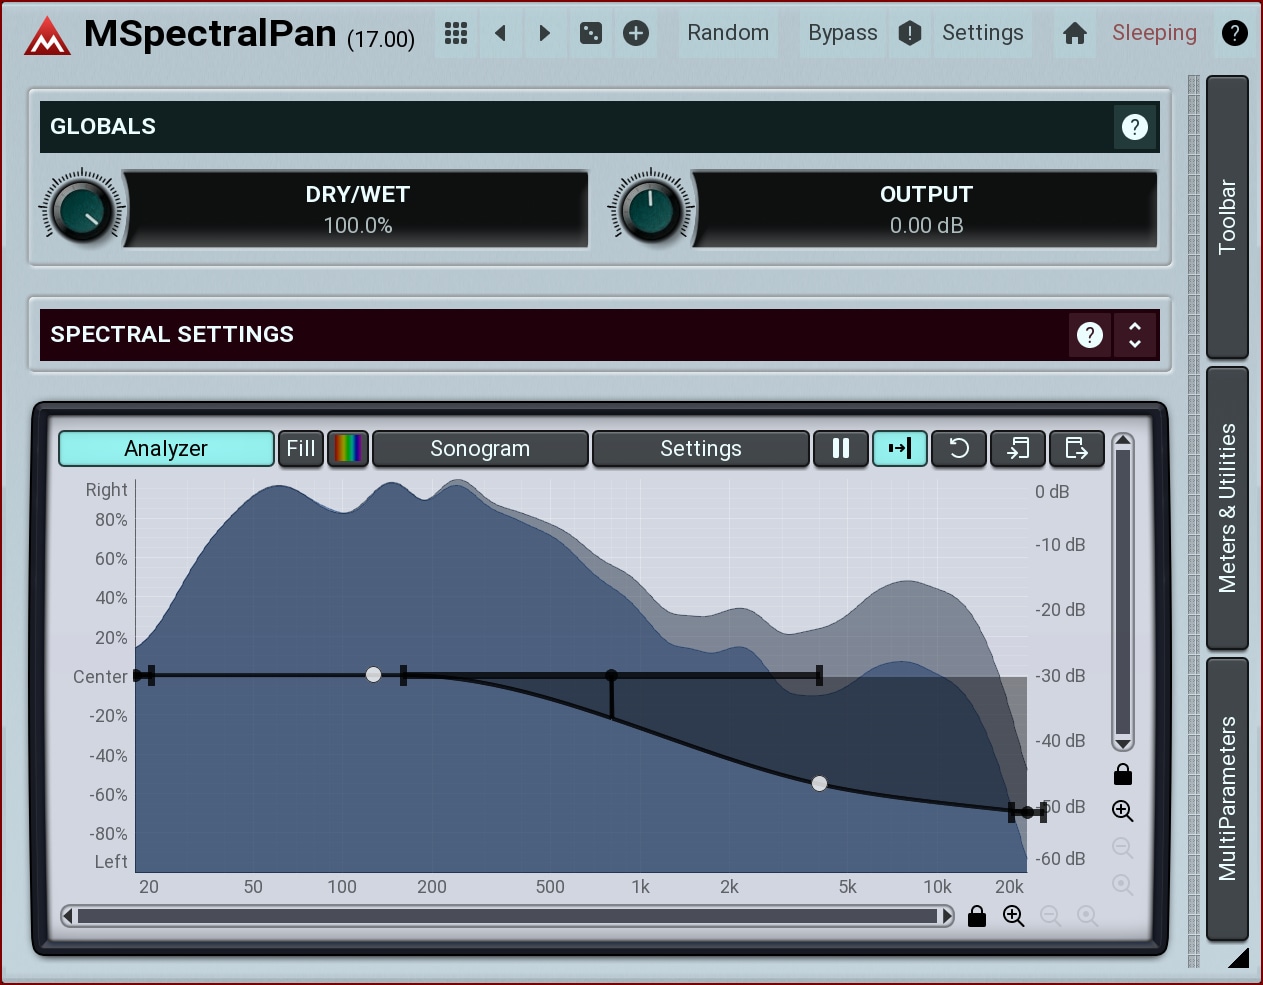Expand the Toolbar side panel

[x=1227, y=217]
